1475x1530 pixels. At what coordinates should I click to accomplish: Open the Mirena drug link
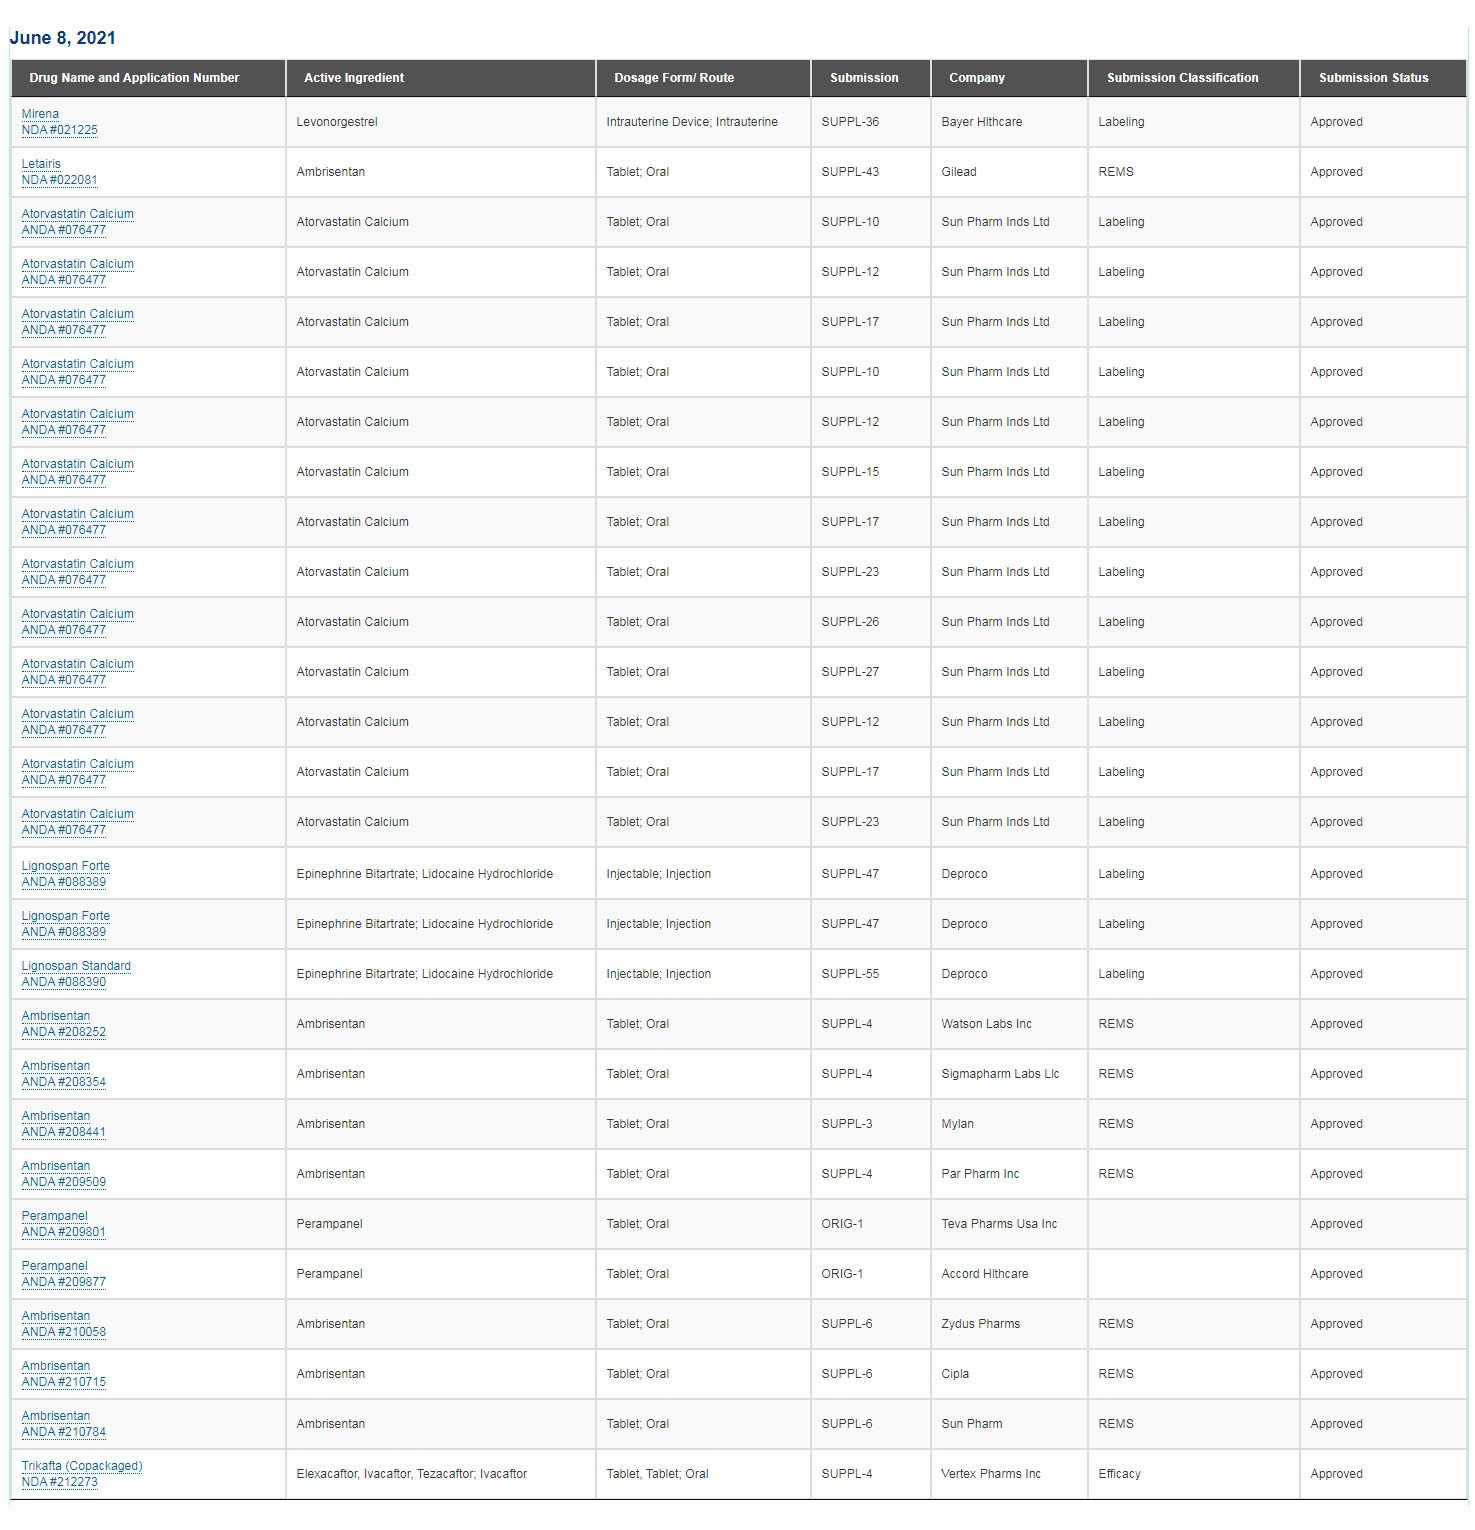tap(40, 114)
